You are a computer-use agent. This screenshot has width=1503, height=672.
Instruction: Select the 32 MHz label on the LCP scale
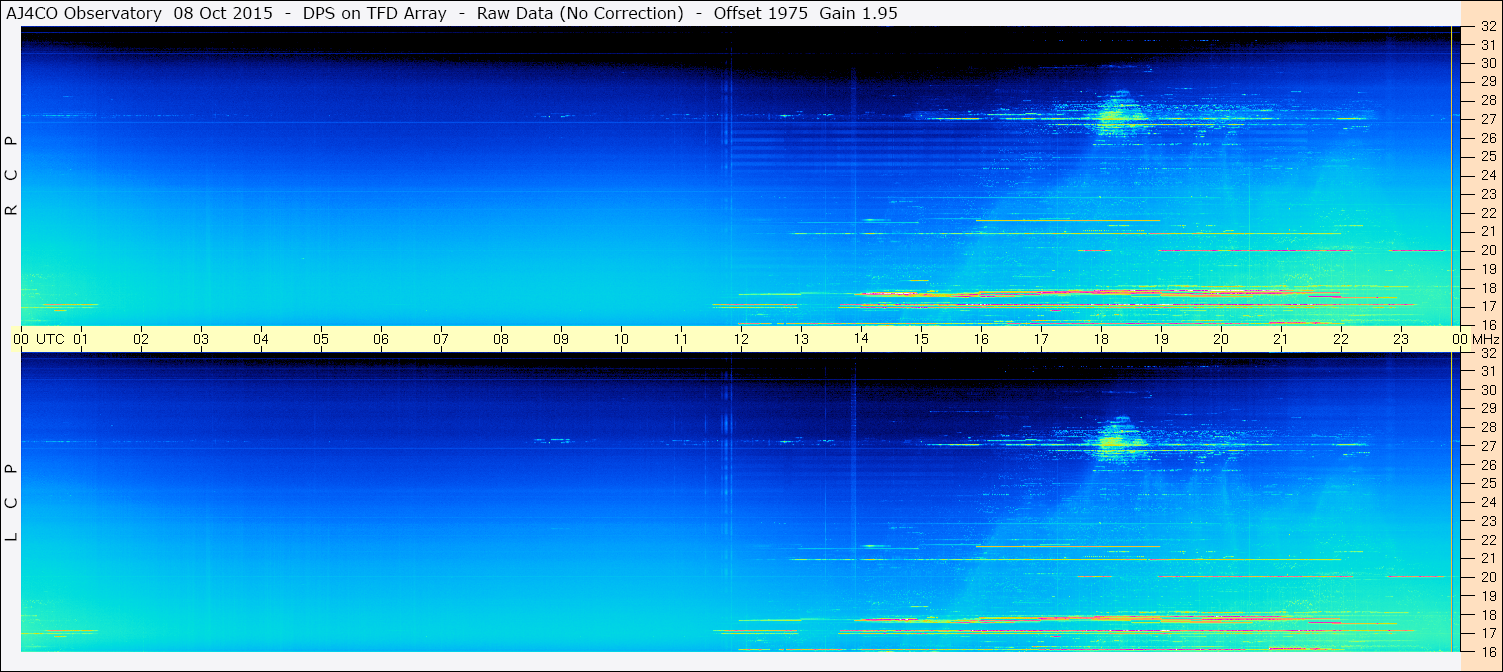click(x=1487, y=353)
